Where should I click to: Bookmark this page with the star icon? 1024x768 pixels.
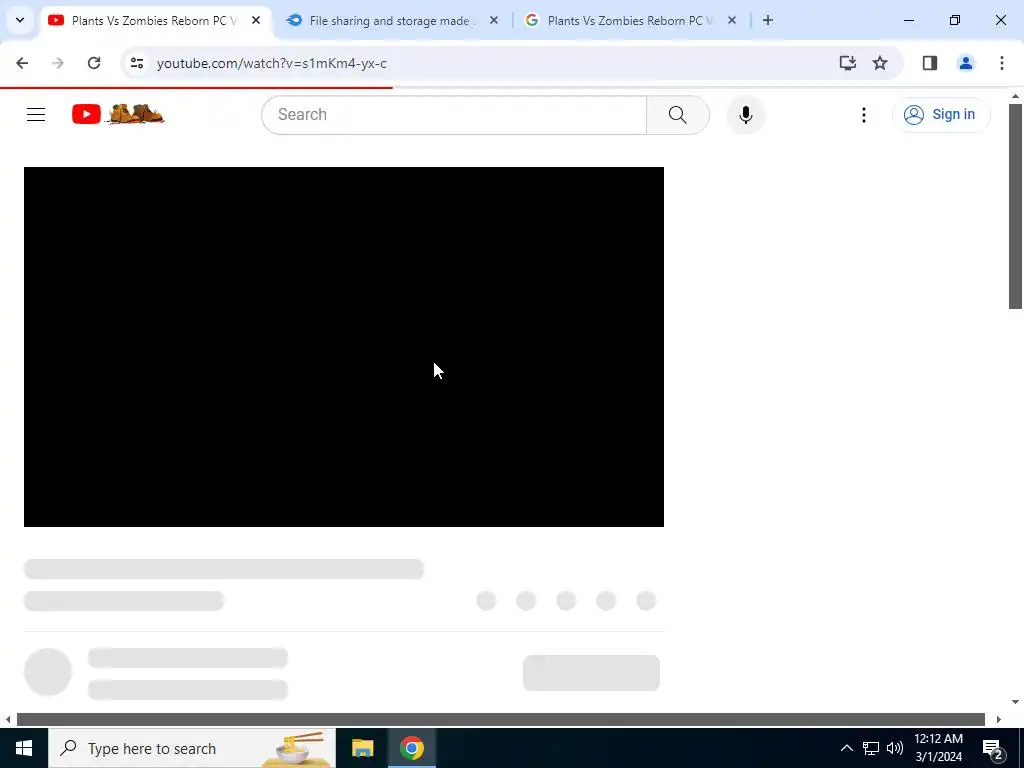[x=880, y=63]
